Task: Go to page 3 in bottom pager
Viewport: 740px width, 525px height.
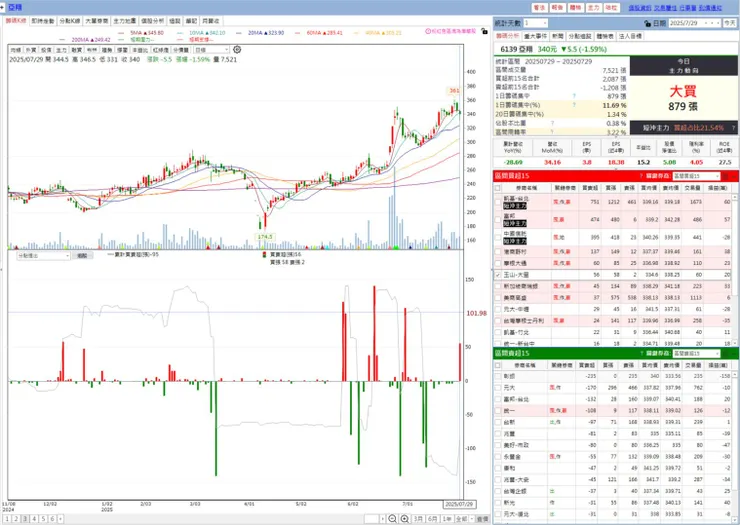Action: tap(25, 519)
